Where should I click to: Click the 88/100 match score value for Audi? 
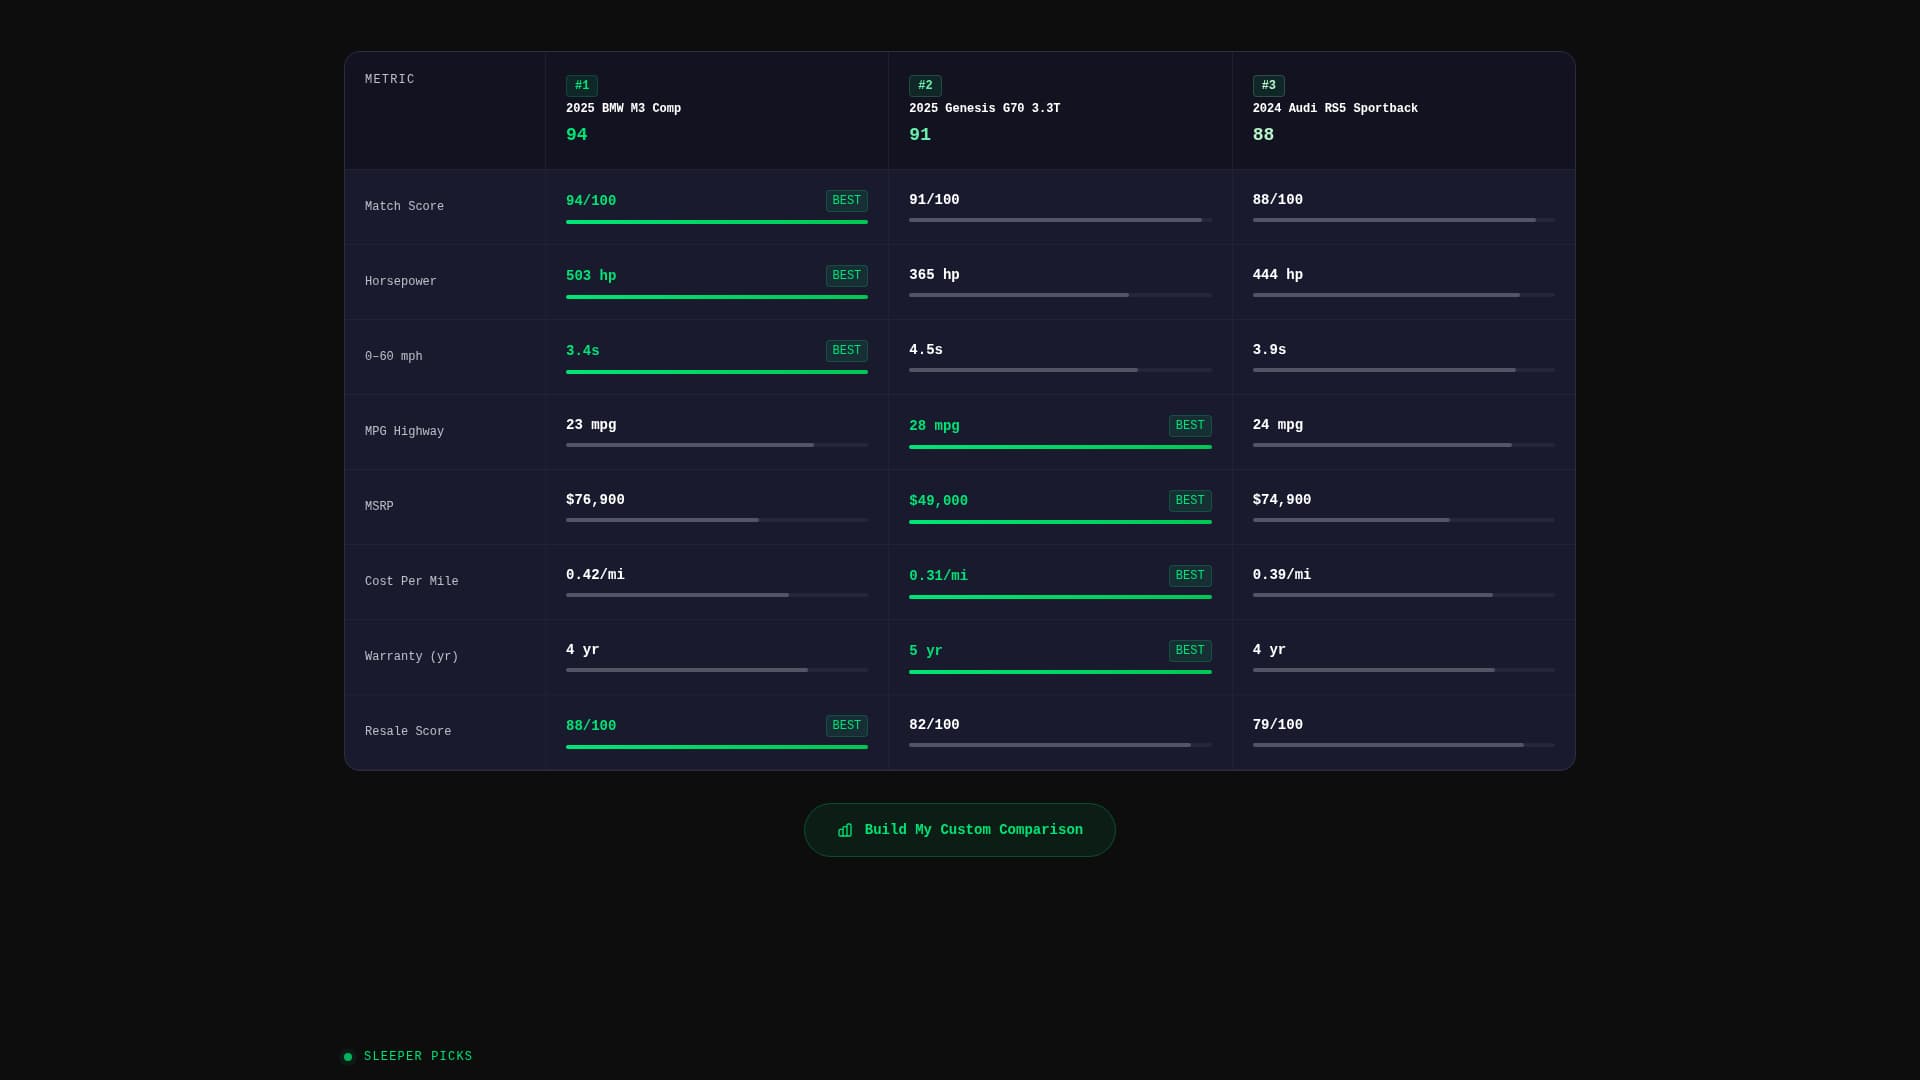click(x=1277, y=200)
